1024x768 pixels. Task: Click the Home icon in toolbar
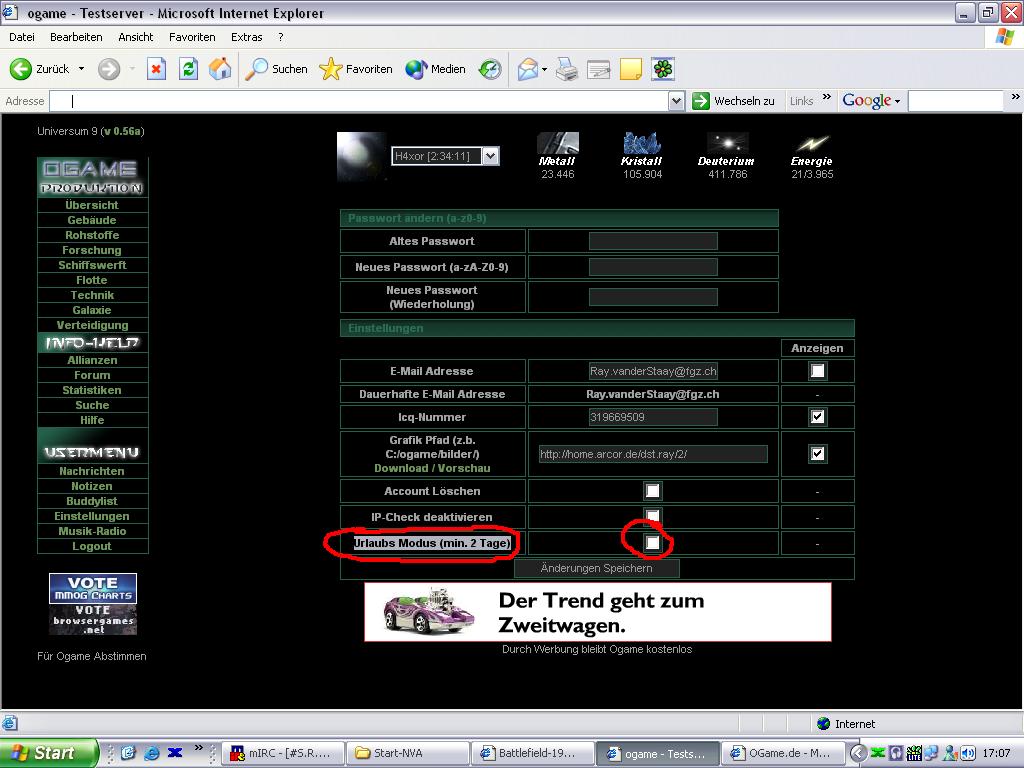(220, 69)
